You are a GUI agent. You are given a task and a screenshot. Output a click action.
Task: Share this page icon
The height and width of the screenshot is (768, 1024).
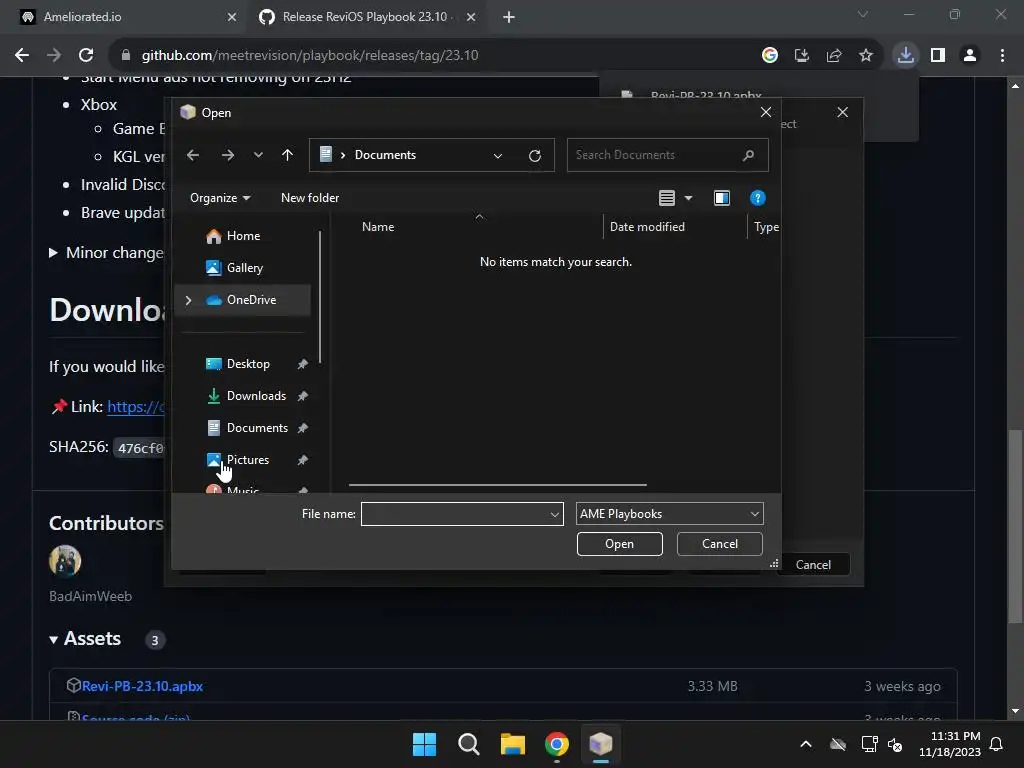click(x=834, y=56)
